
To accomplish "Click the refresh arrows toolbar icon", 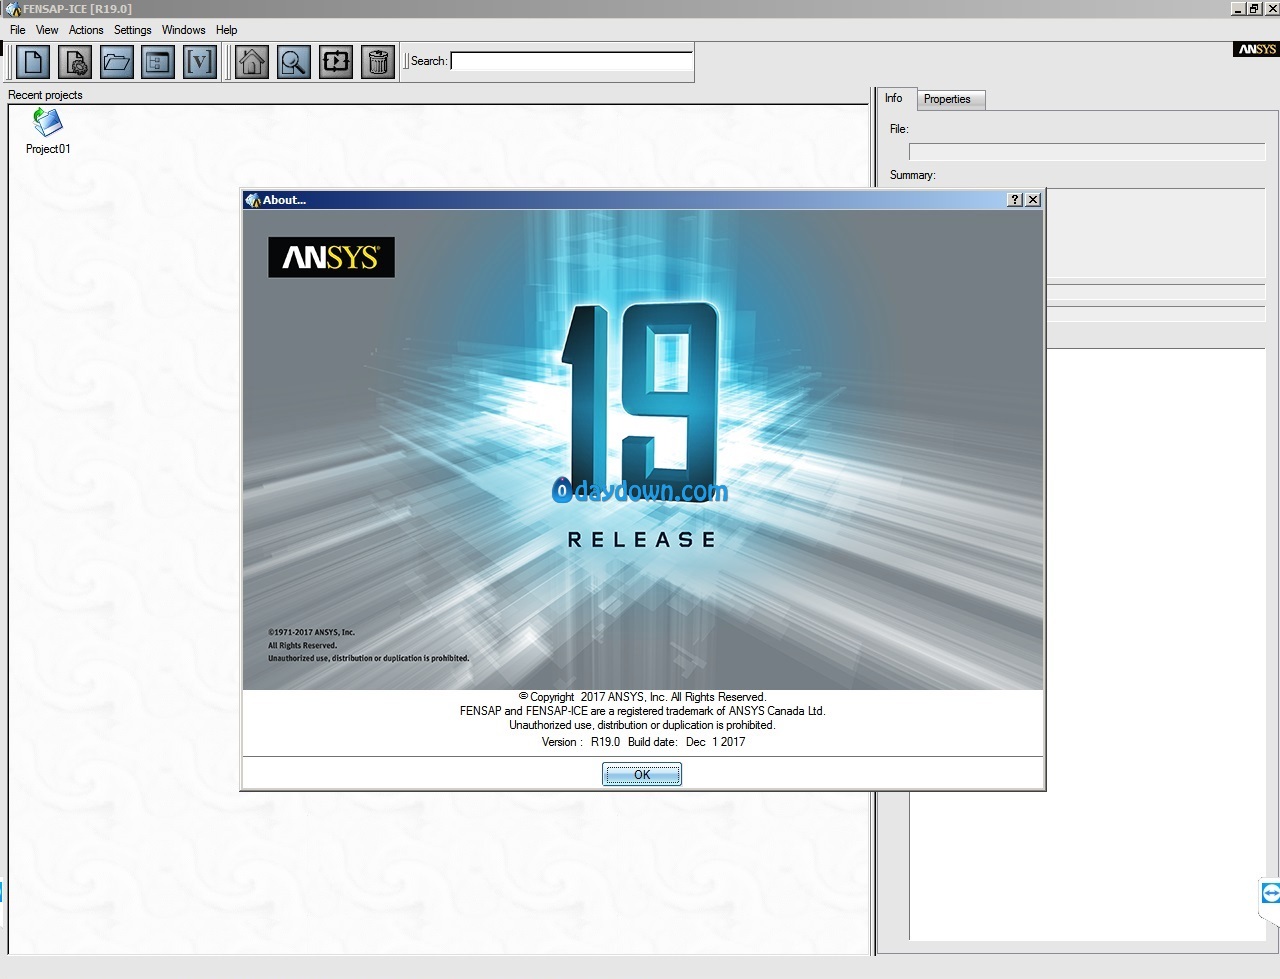I will click(336, 62).
